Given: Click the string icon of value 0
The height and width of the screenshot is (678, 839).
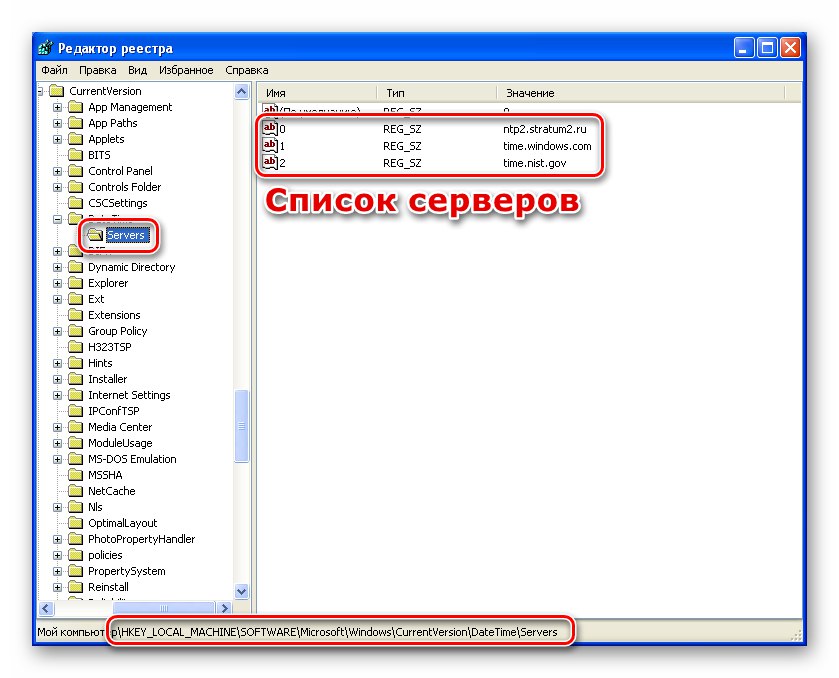Looking at the screenshot, I should (x=270, y=128).
